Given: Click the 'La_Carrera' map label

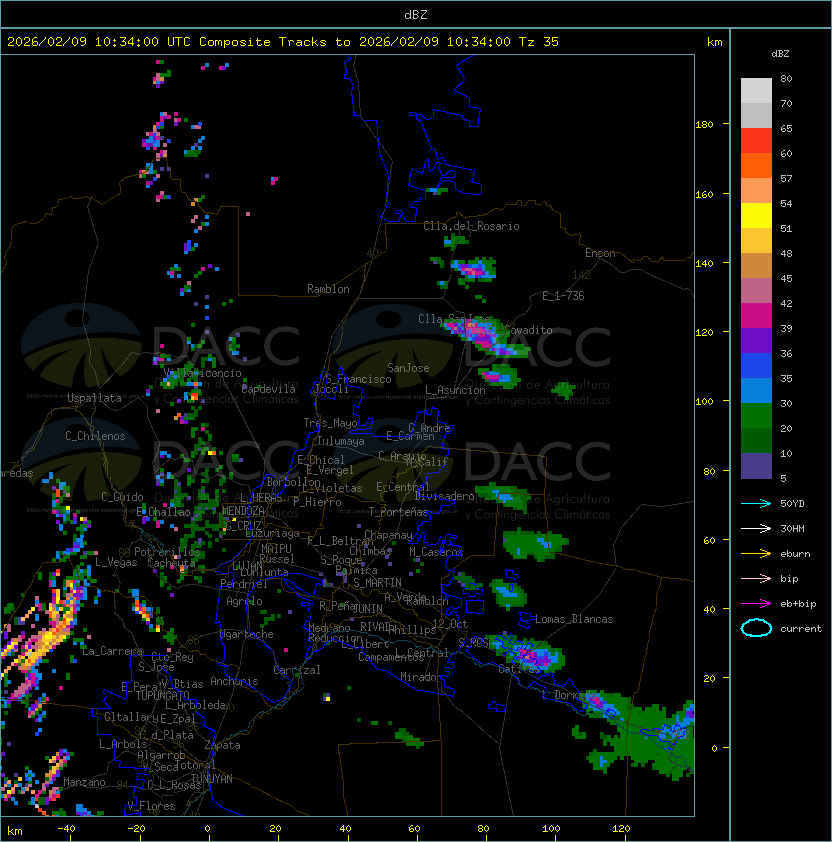Looking at the screenshot, I should tap(112, 651).
